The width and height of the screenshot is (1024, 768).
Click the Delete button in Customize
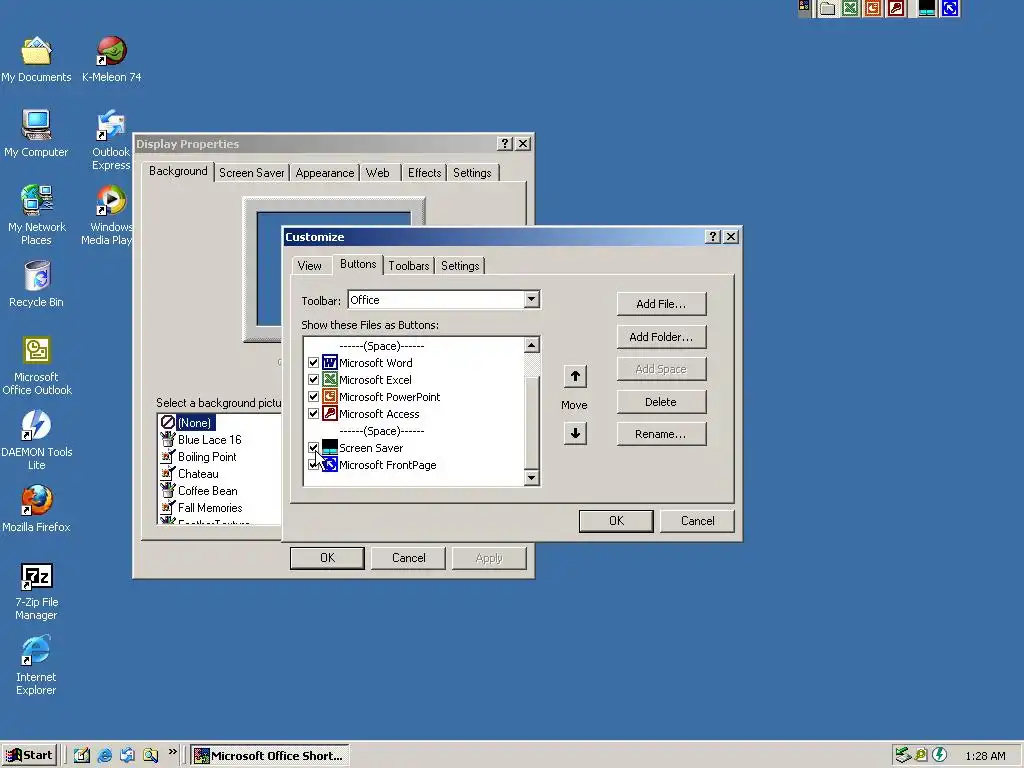pyautogui.click(x=661, y=402)
